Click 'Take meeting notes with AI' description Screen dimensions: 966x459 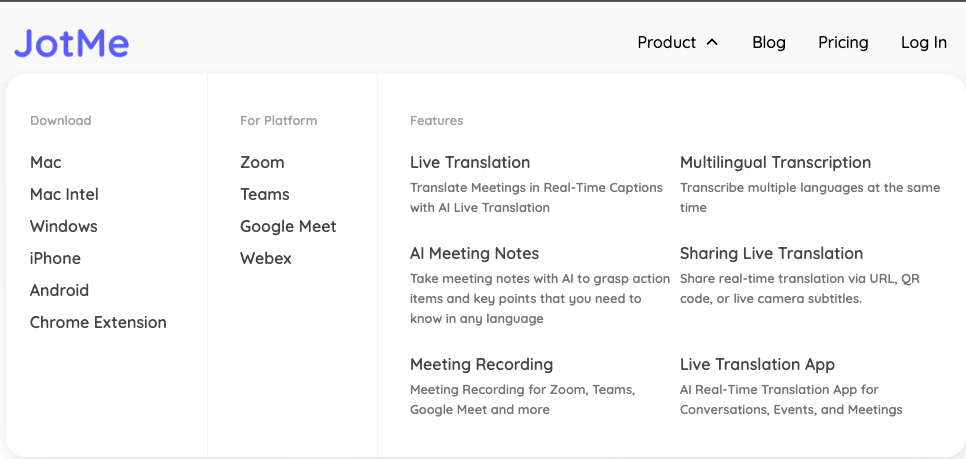pos(540,298)
